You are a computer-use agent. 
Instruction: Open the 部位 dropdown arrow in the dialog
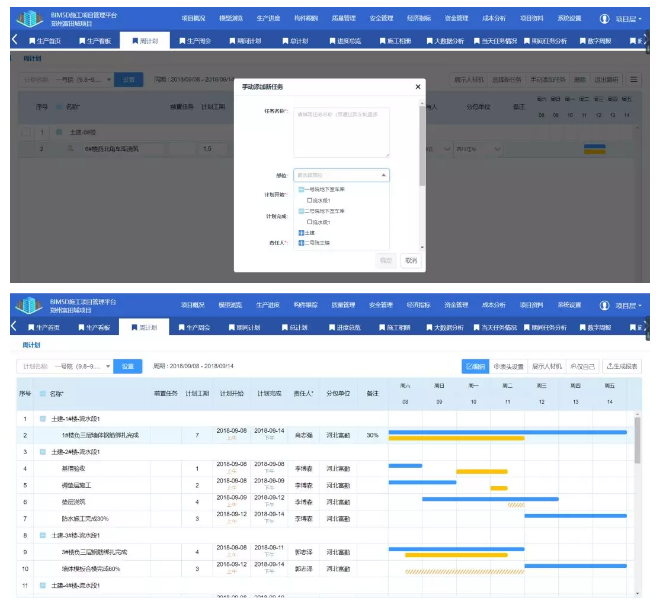tap(383, 174)
